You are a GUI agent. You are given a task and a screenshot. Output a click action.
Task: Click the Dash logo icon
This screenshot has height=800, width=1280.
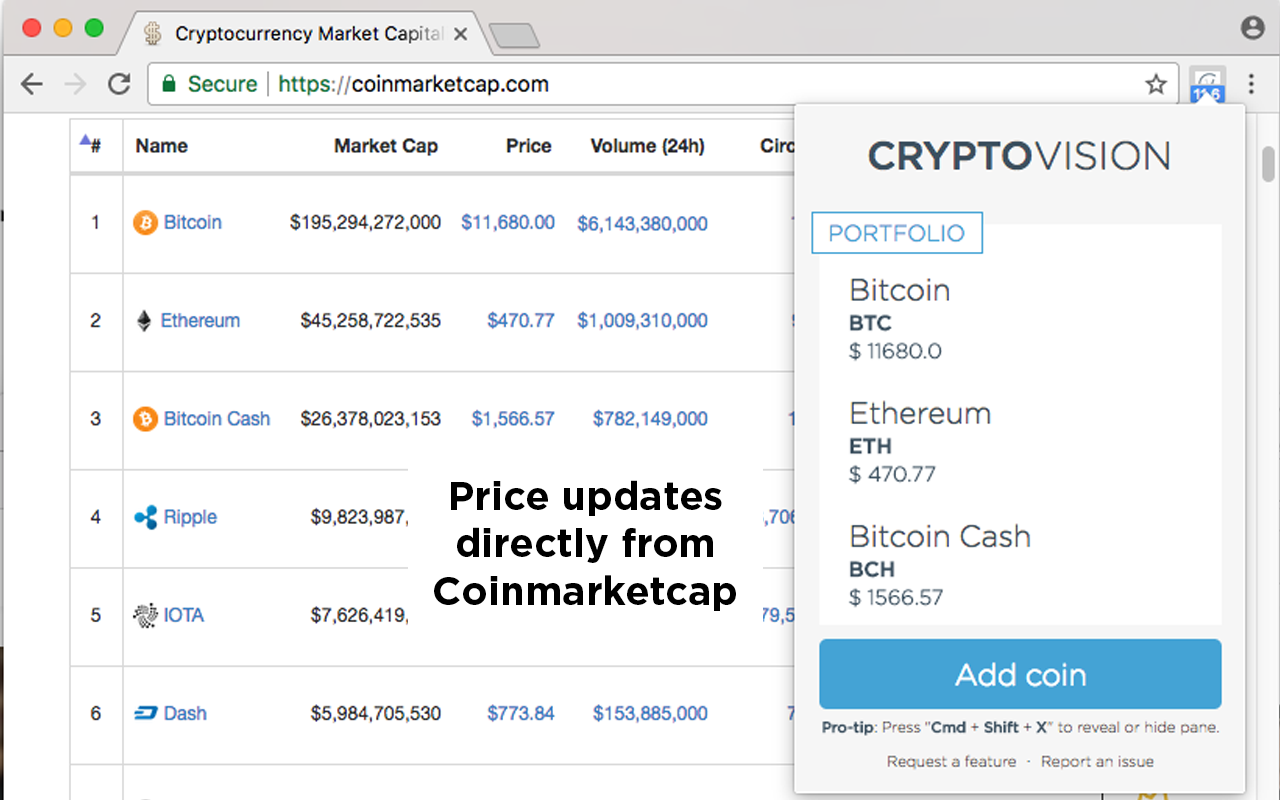[145, 713]
